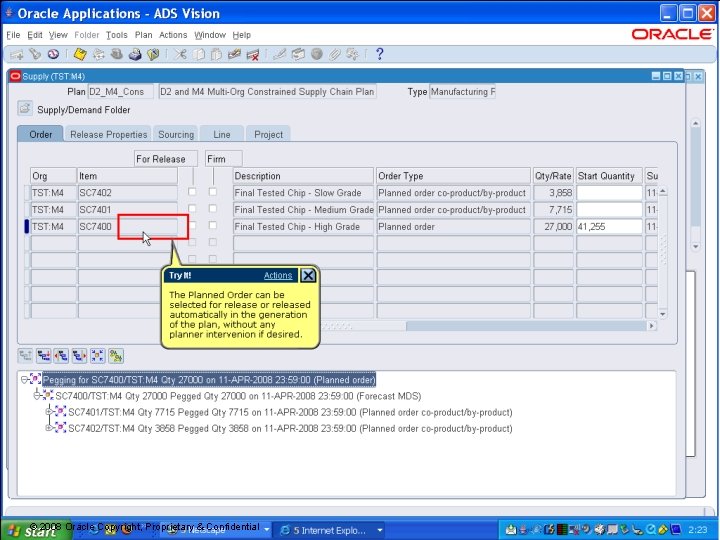This screenshot has width=720, height=540.
Task: Check For Release box for item SC7402
Action: (192, 191)
